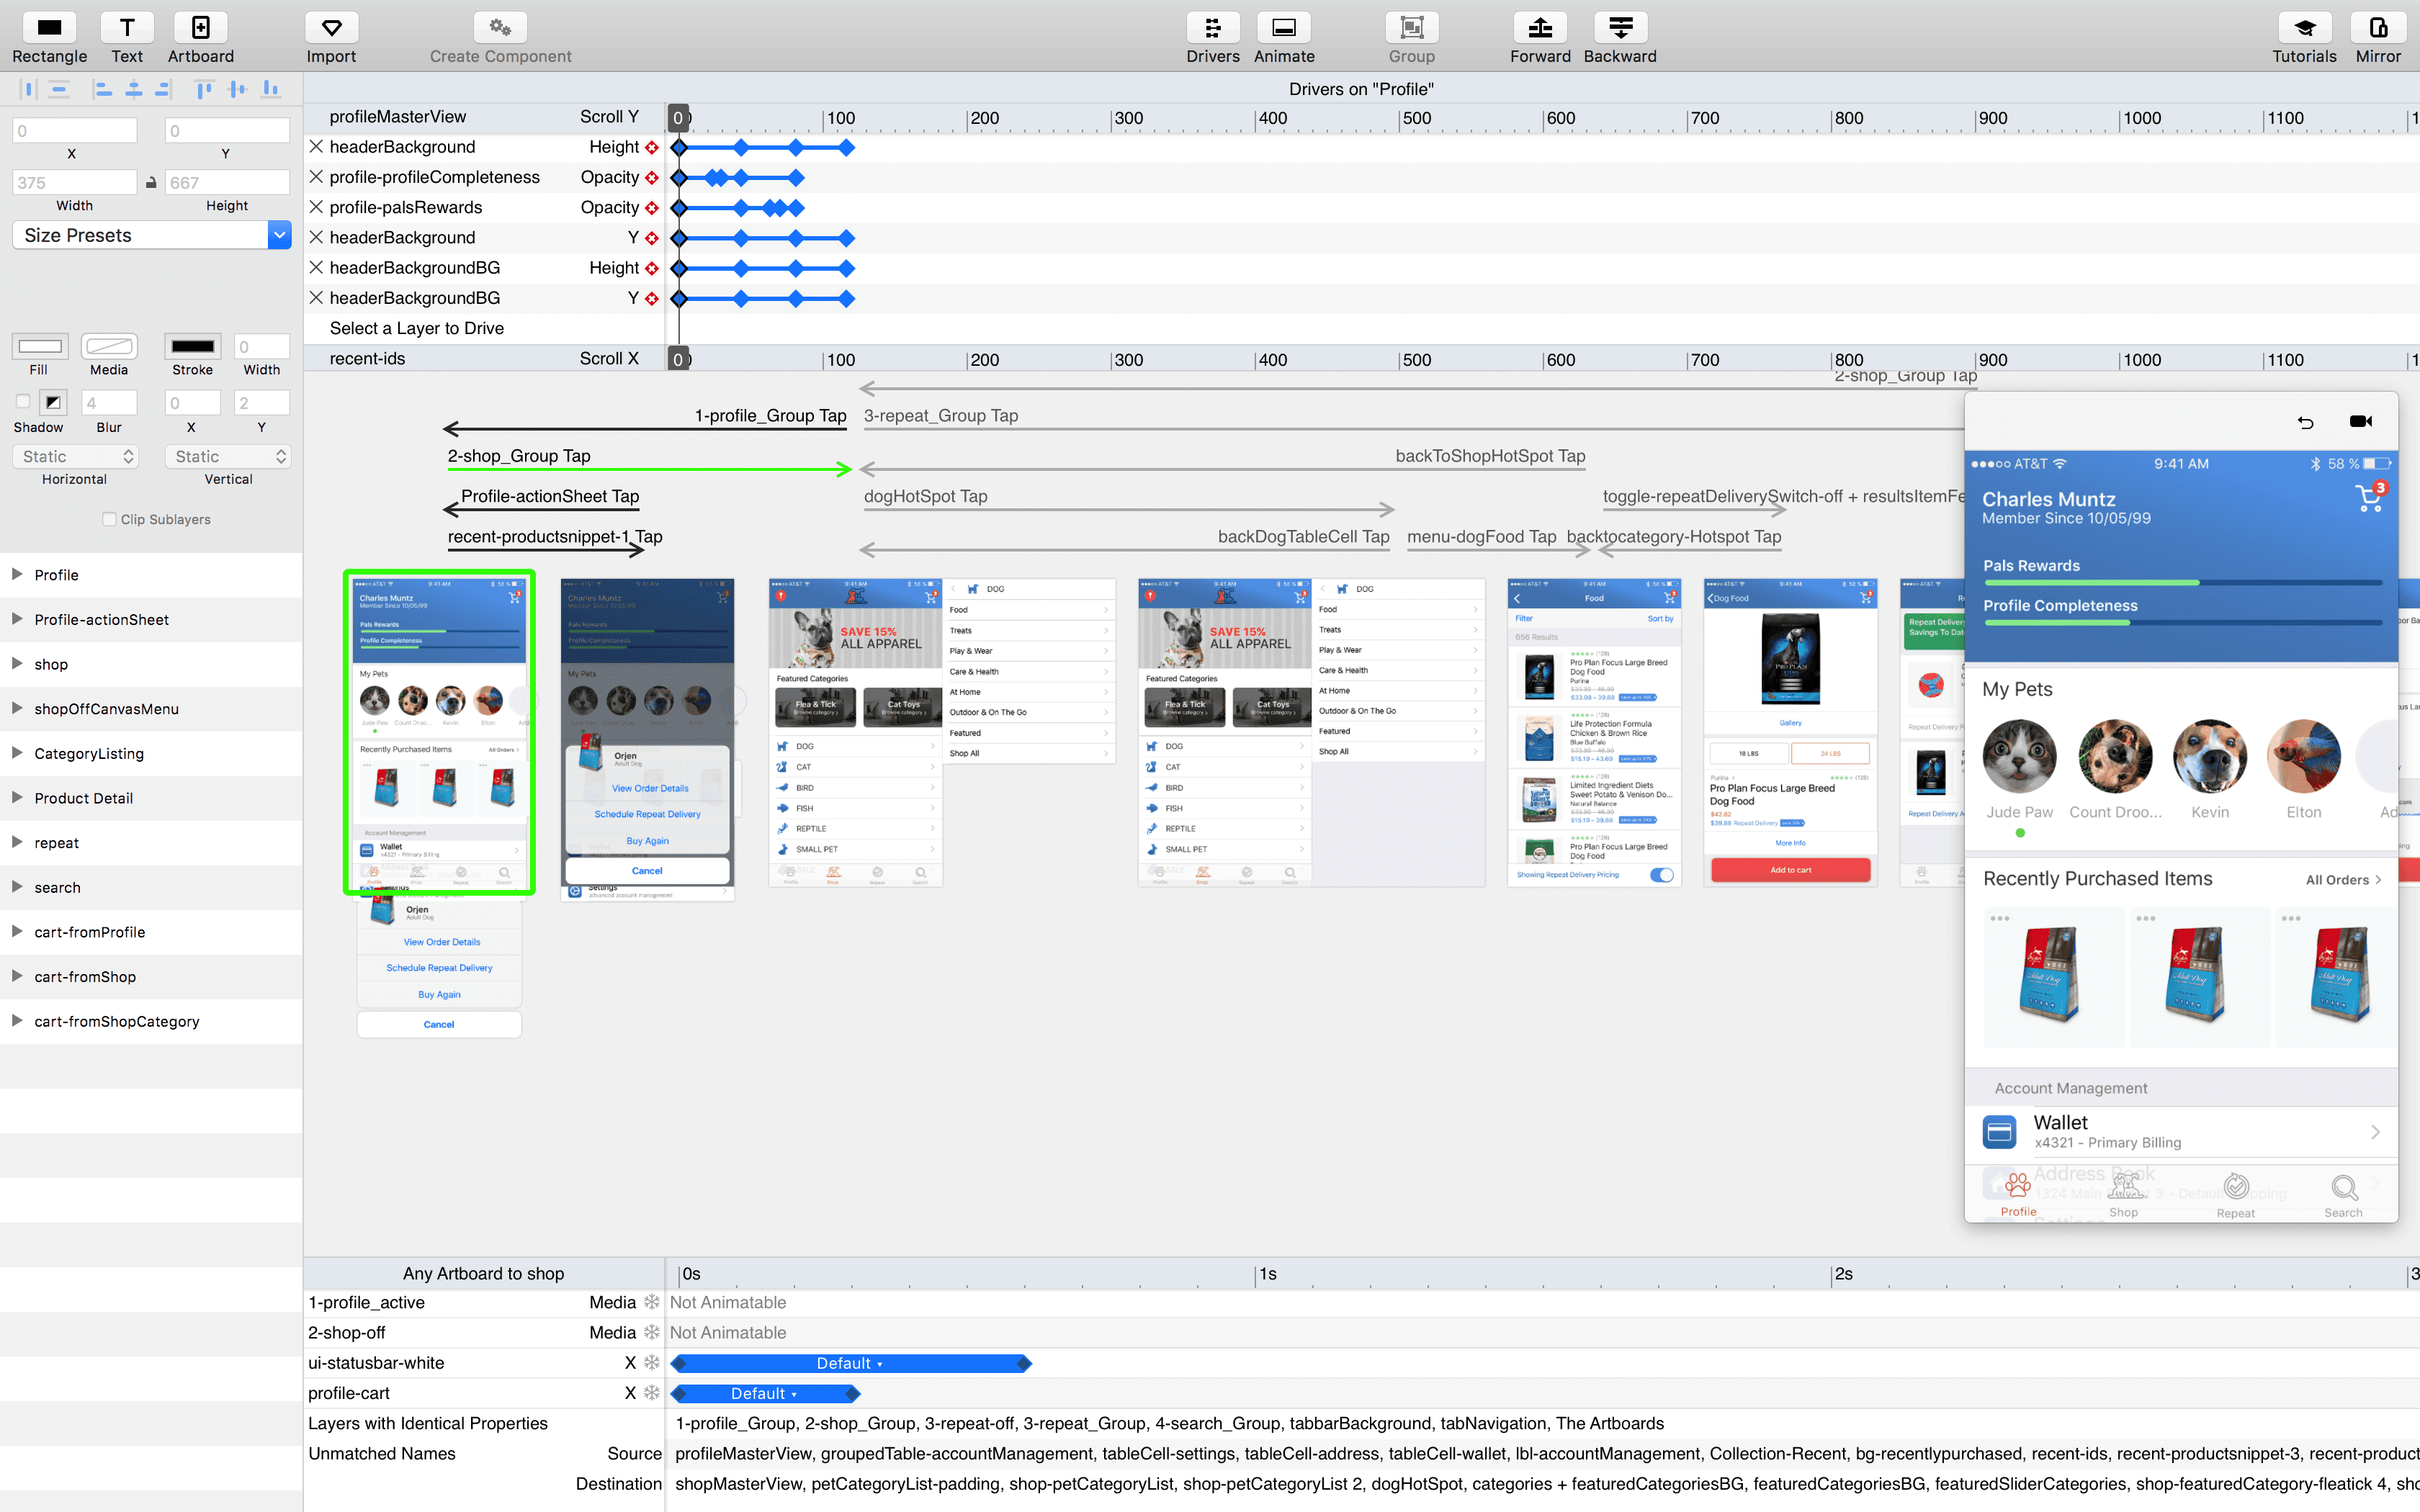Open the ui-statusbar-white Default curve dropdown
This screenshot has width=2420, height=1512.
pos(850,1364)
